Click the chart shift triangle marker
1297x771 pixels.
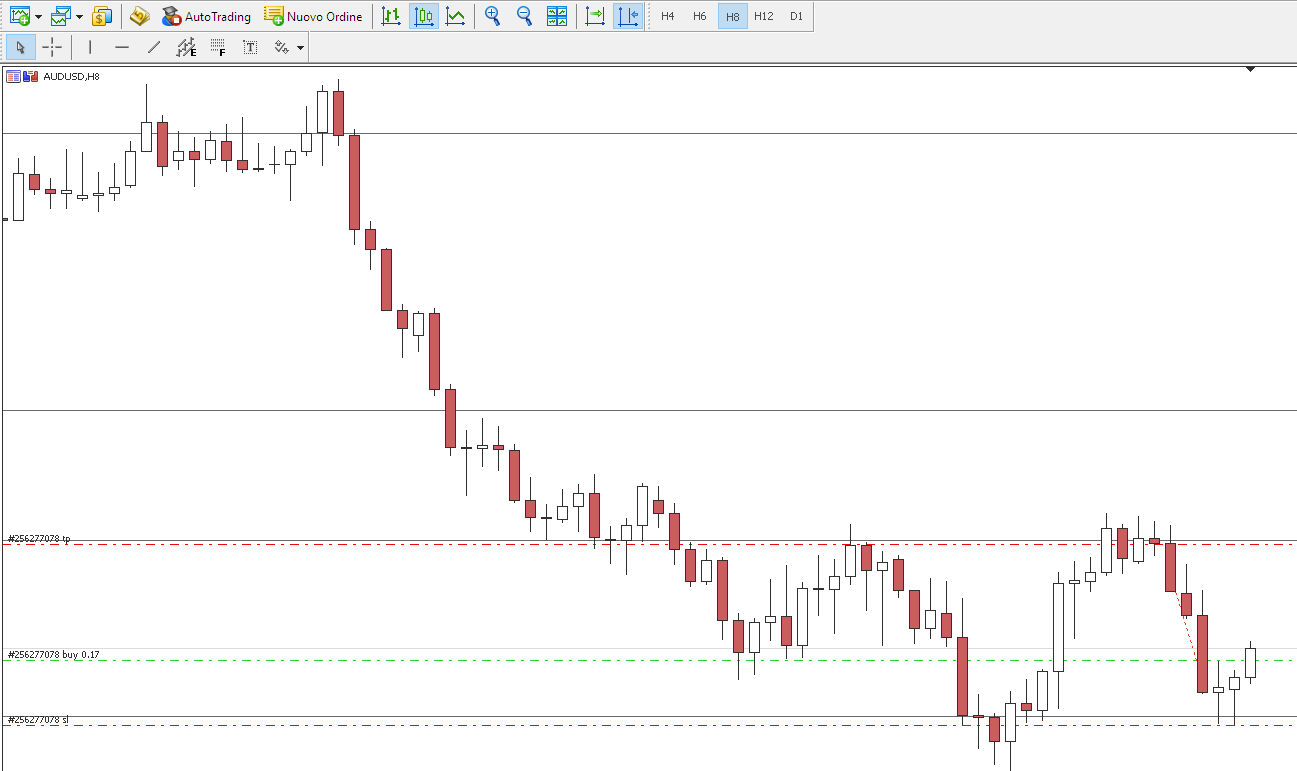coord(1250,70)
